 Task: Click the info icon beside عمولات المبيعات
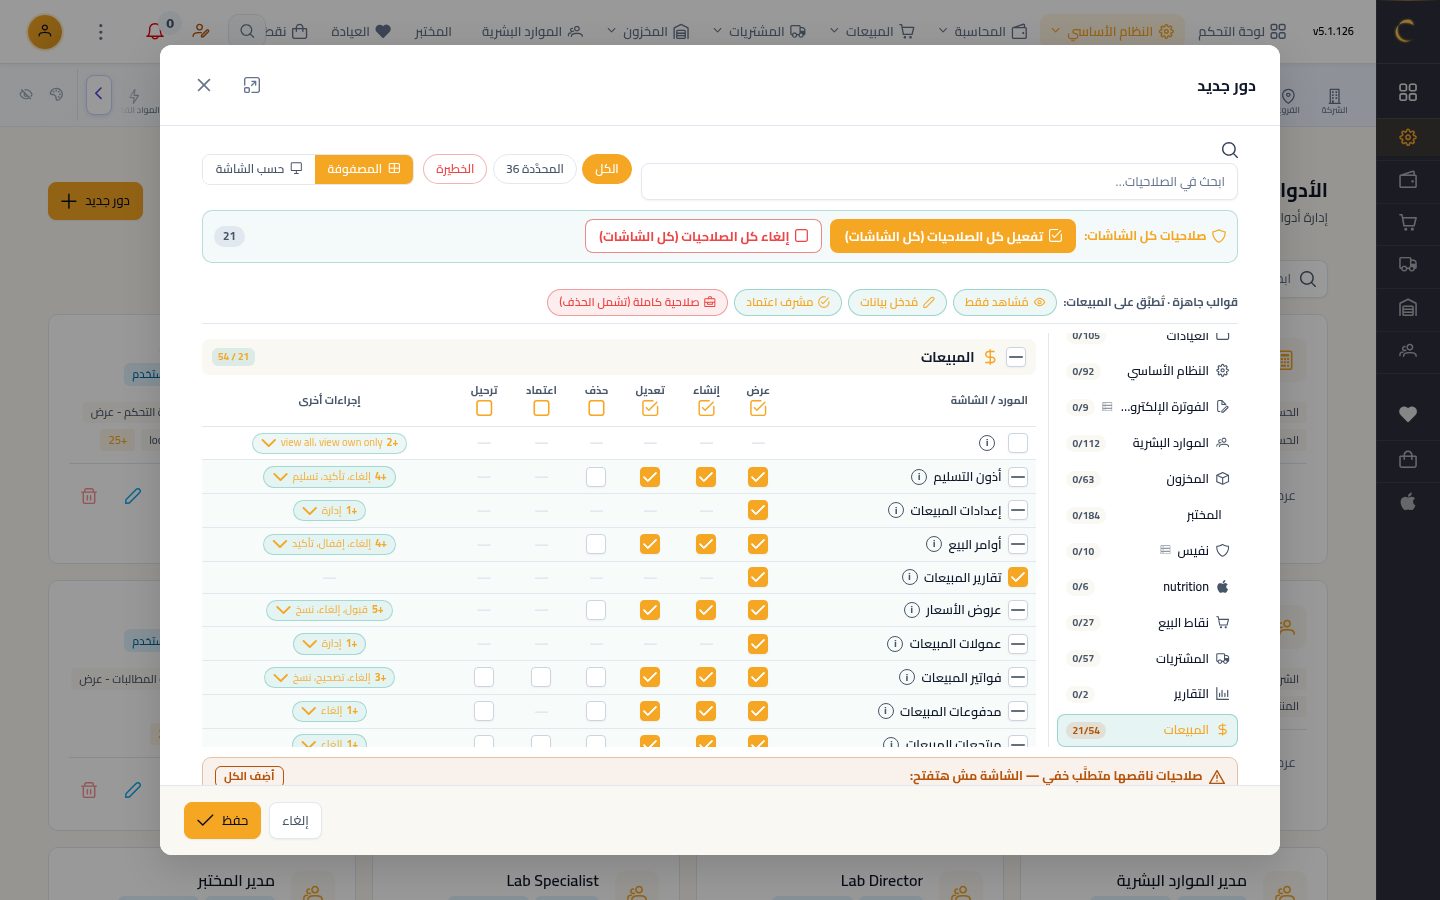click(895, 644)
